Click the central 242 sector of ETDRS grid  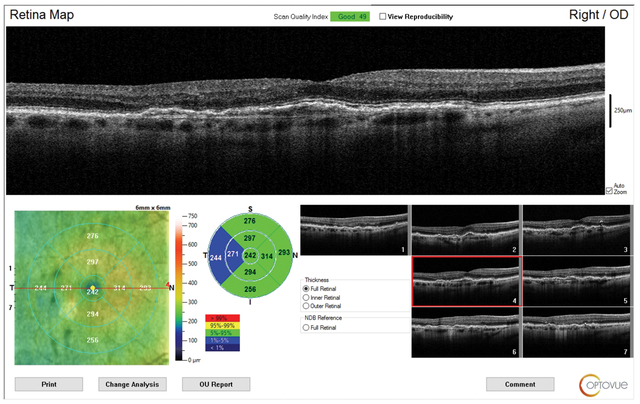pyautogui.click(x=250, y=257)
